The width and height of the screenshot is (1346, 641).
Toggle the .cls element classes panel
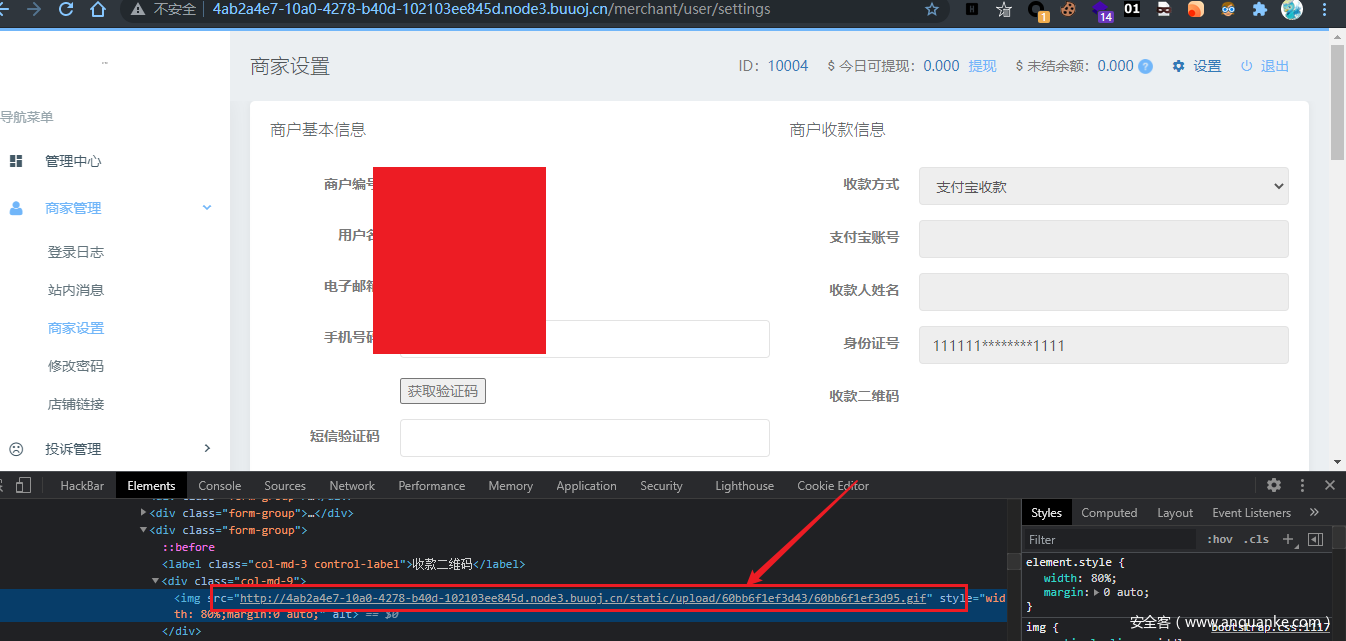point(1256,539)
